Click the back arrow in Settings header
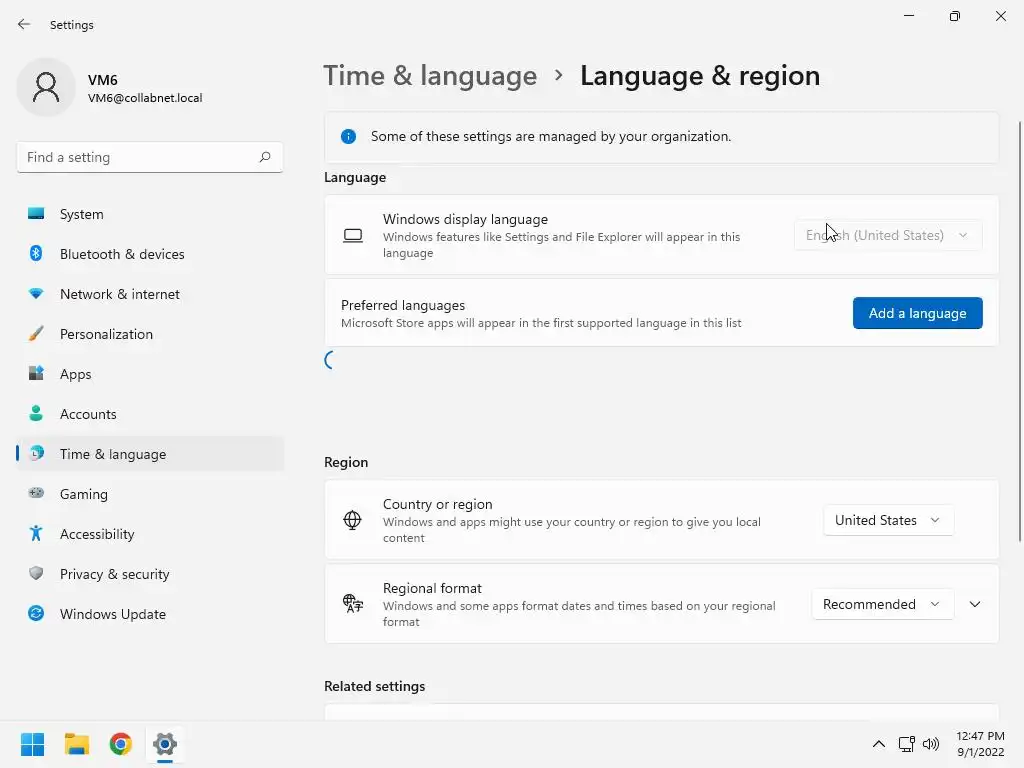The width and height of the screenshot is (1024, 768). click(x=24, y=24)
